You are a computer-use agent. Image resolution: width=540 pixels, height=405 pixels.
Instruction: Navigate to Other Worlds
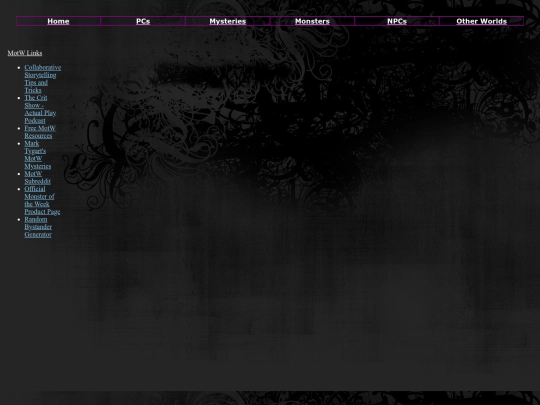pos(481,21)
